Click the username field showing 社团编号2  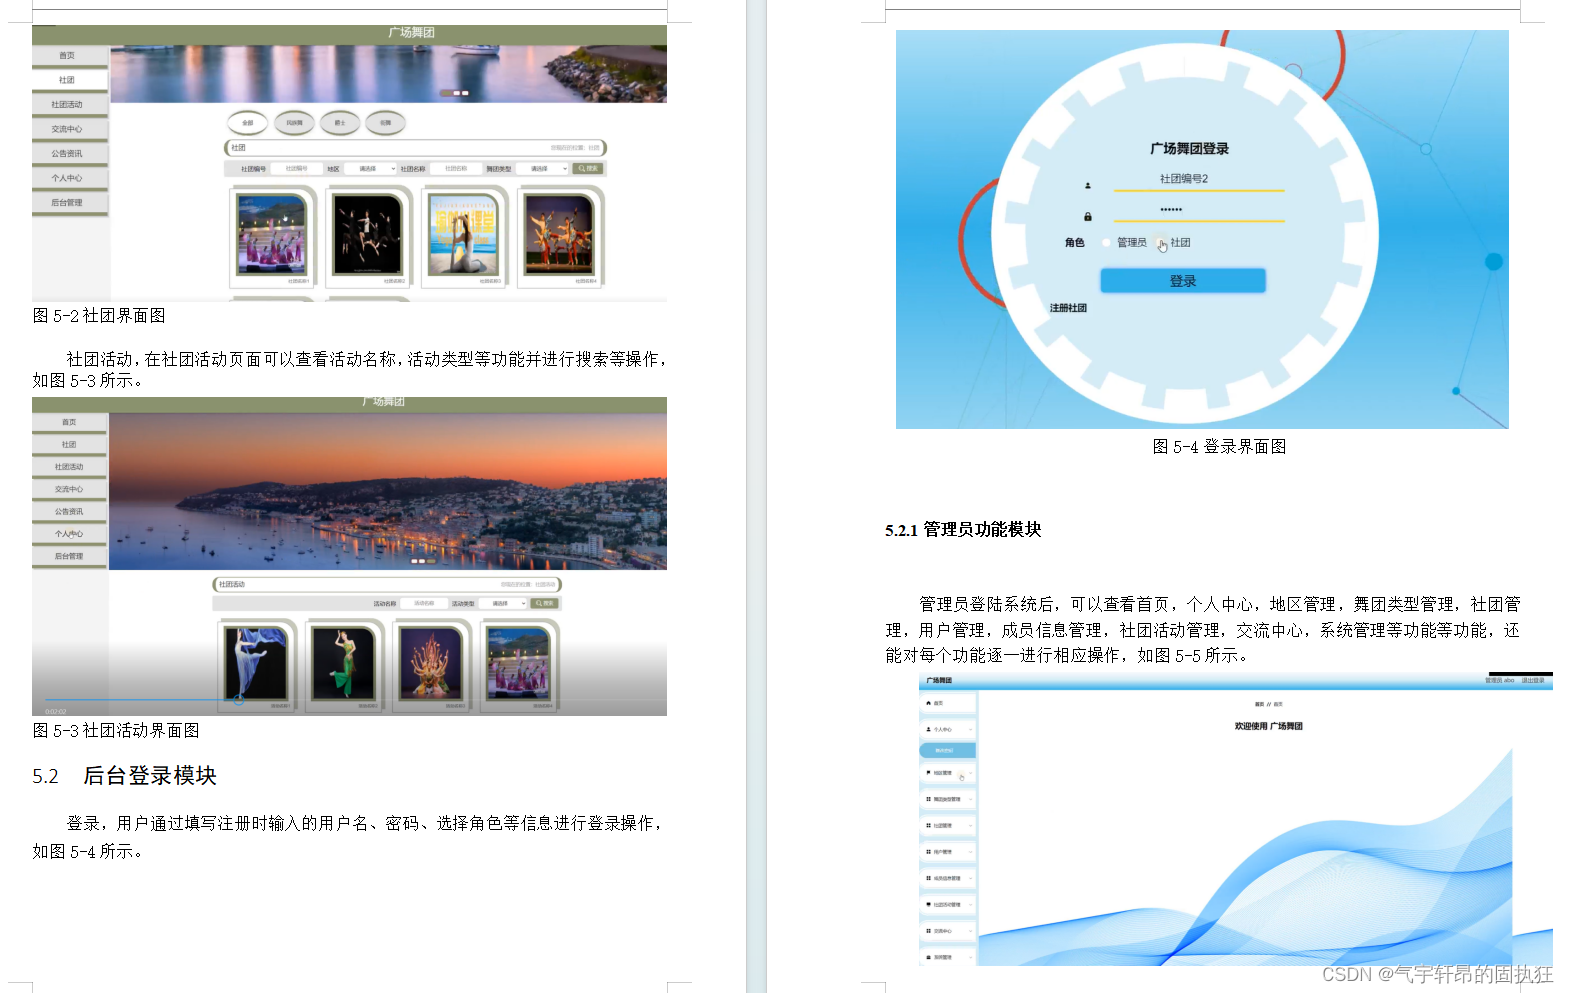click(1199, 179)
